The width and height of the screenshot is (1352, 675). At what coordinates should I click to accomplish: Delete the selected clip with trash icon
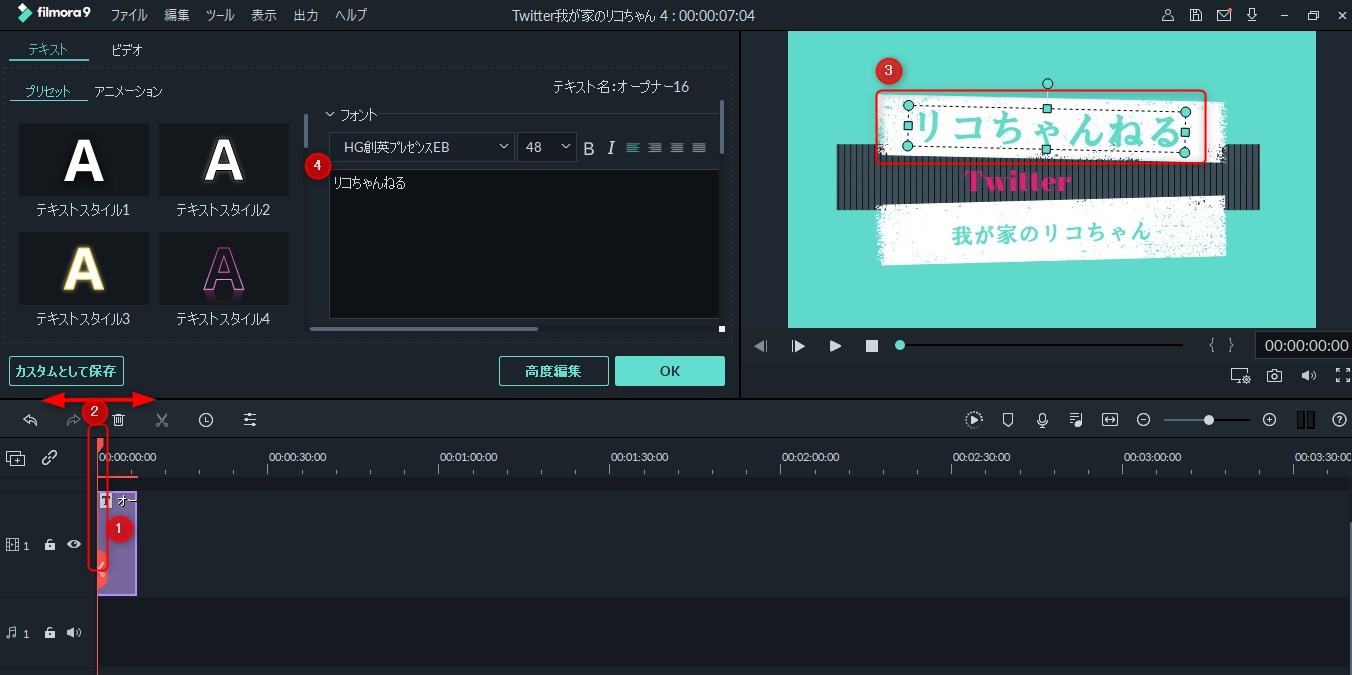point(118,420)
